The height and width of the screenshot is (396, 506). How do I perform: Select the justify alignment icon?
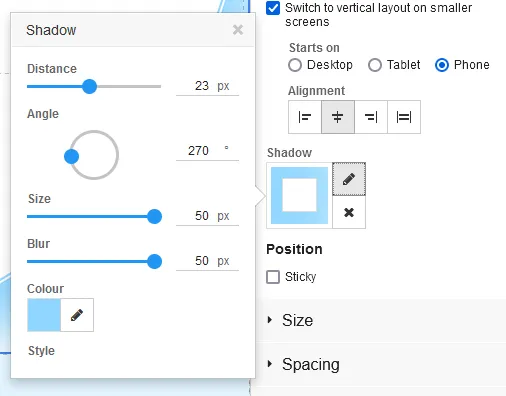click(404, 117)
